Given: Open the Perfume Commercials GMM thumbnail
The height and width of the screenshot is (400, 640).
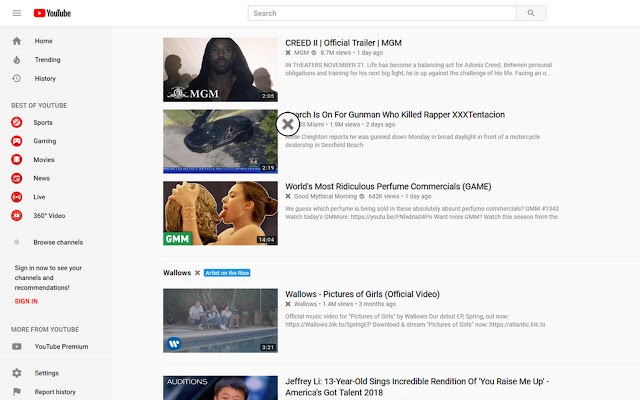Looking at the screenshot, I should click(220, 213).
